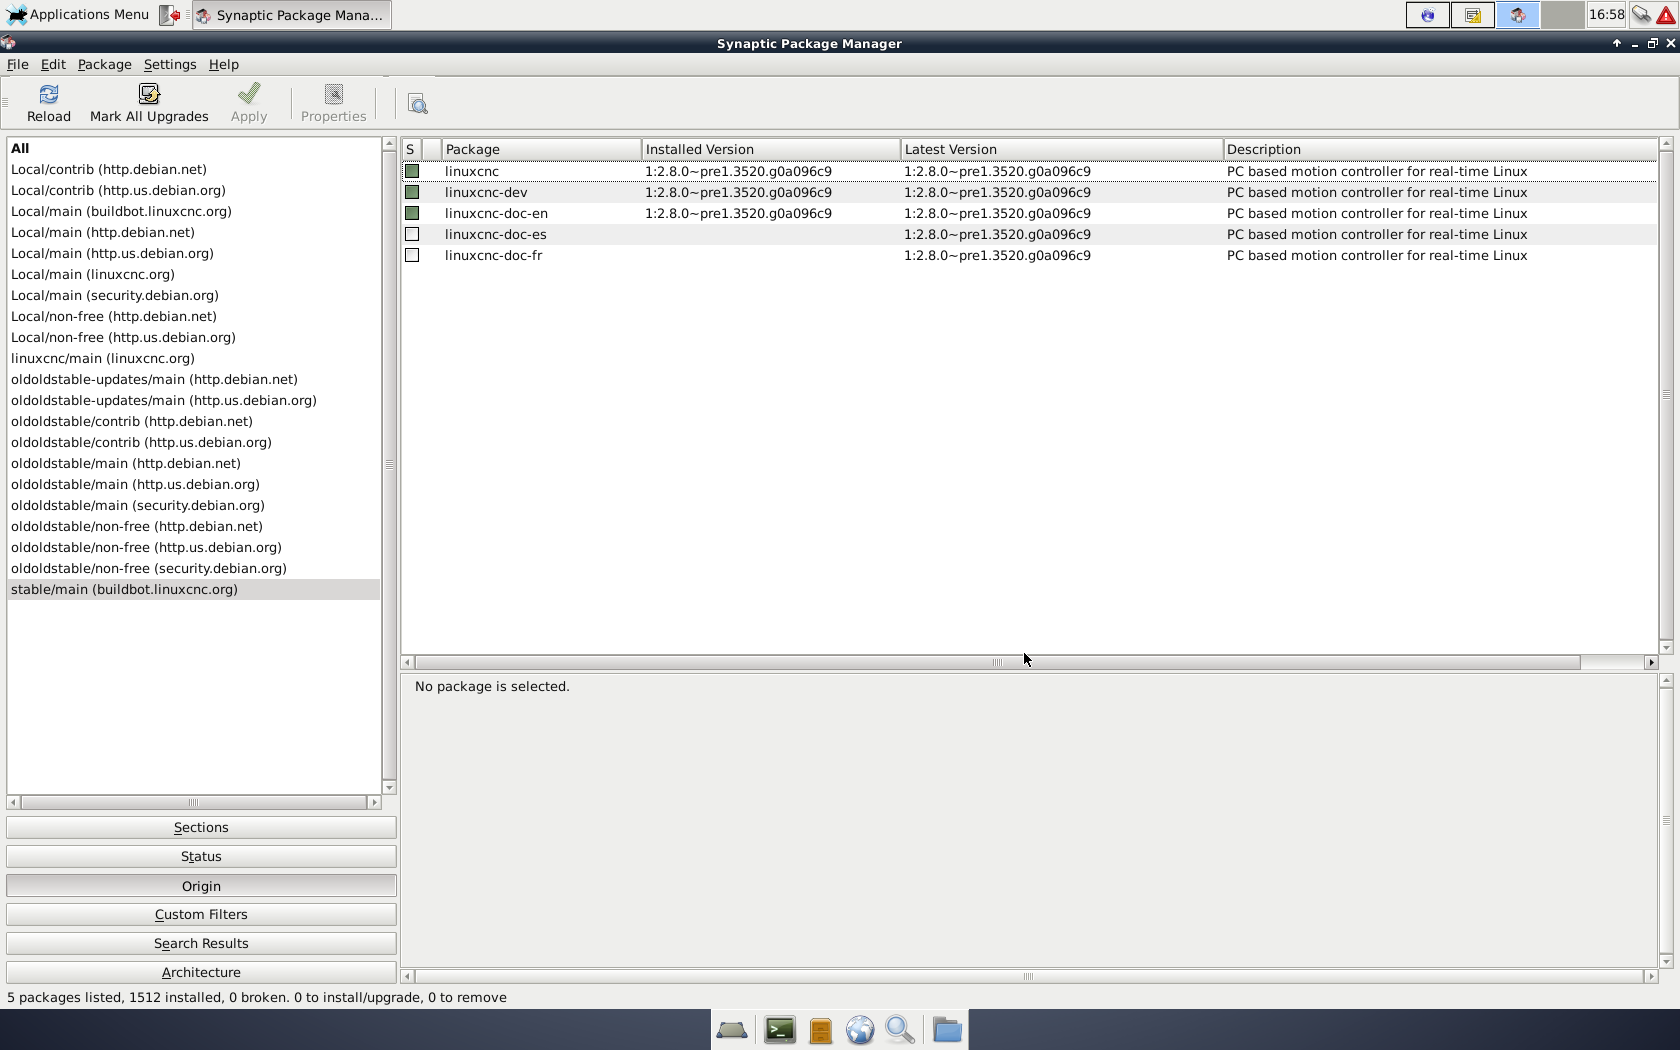The height and width of the screenshot is (1050, 1680).
Task: Click origin list horizontal scrollbar thumb
Action: (x=194, y=802)
